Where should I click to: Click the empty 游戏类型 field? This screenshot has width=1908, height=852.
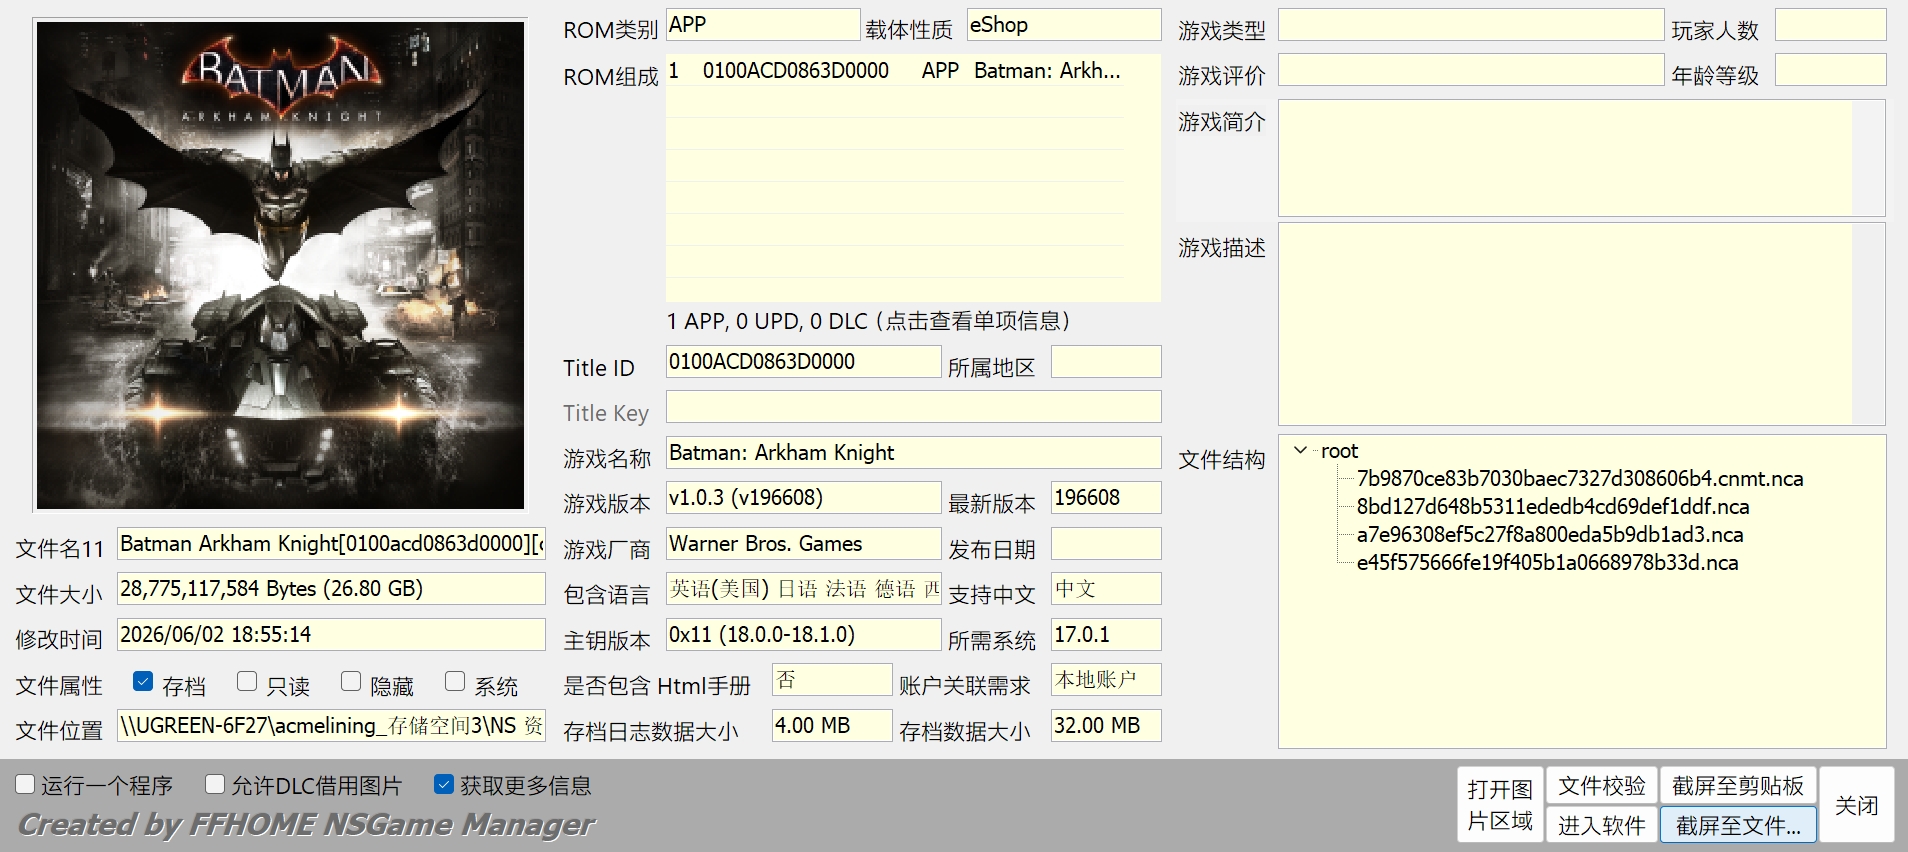(x=1471, y=25)
